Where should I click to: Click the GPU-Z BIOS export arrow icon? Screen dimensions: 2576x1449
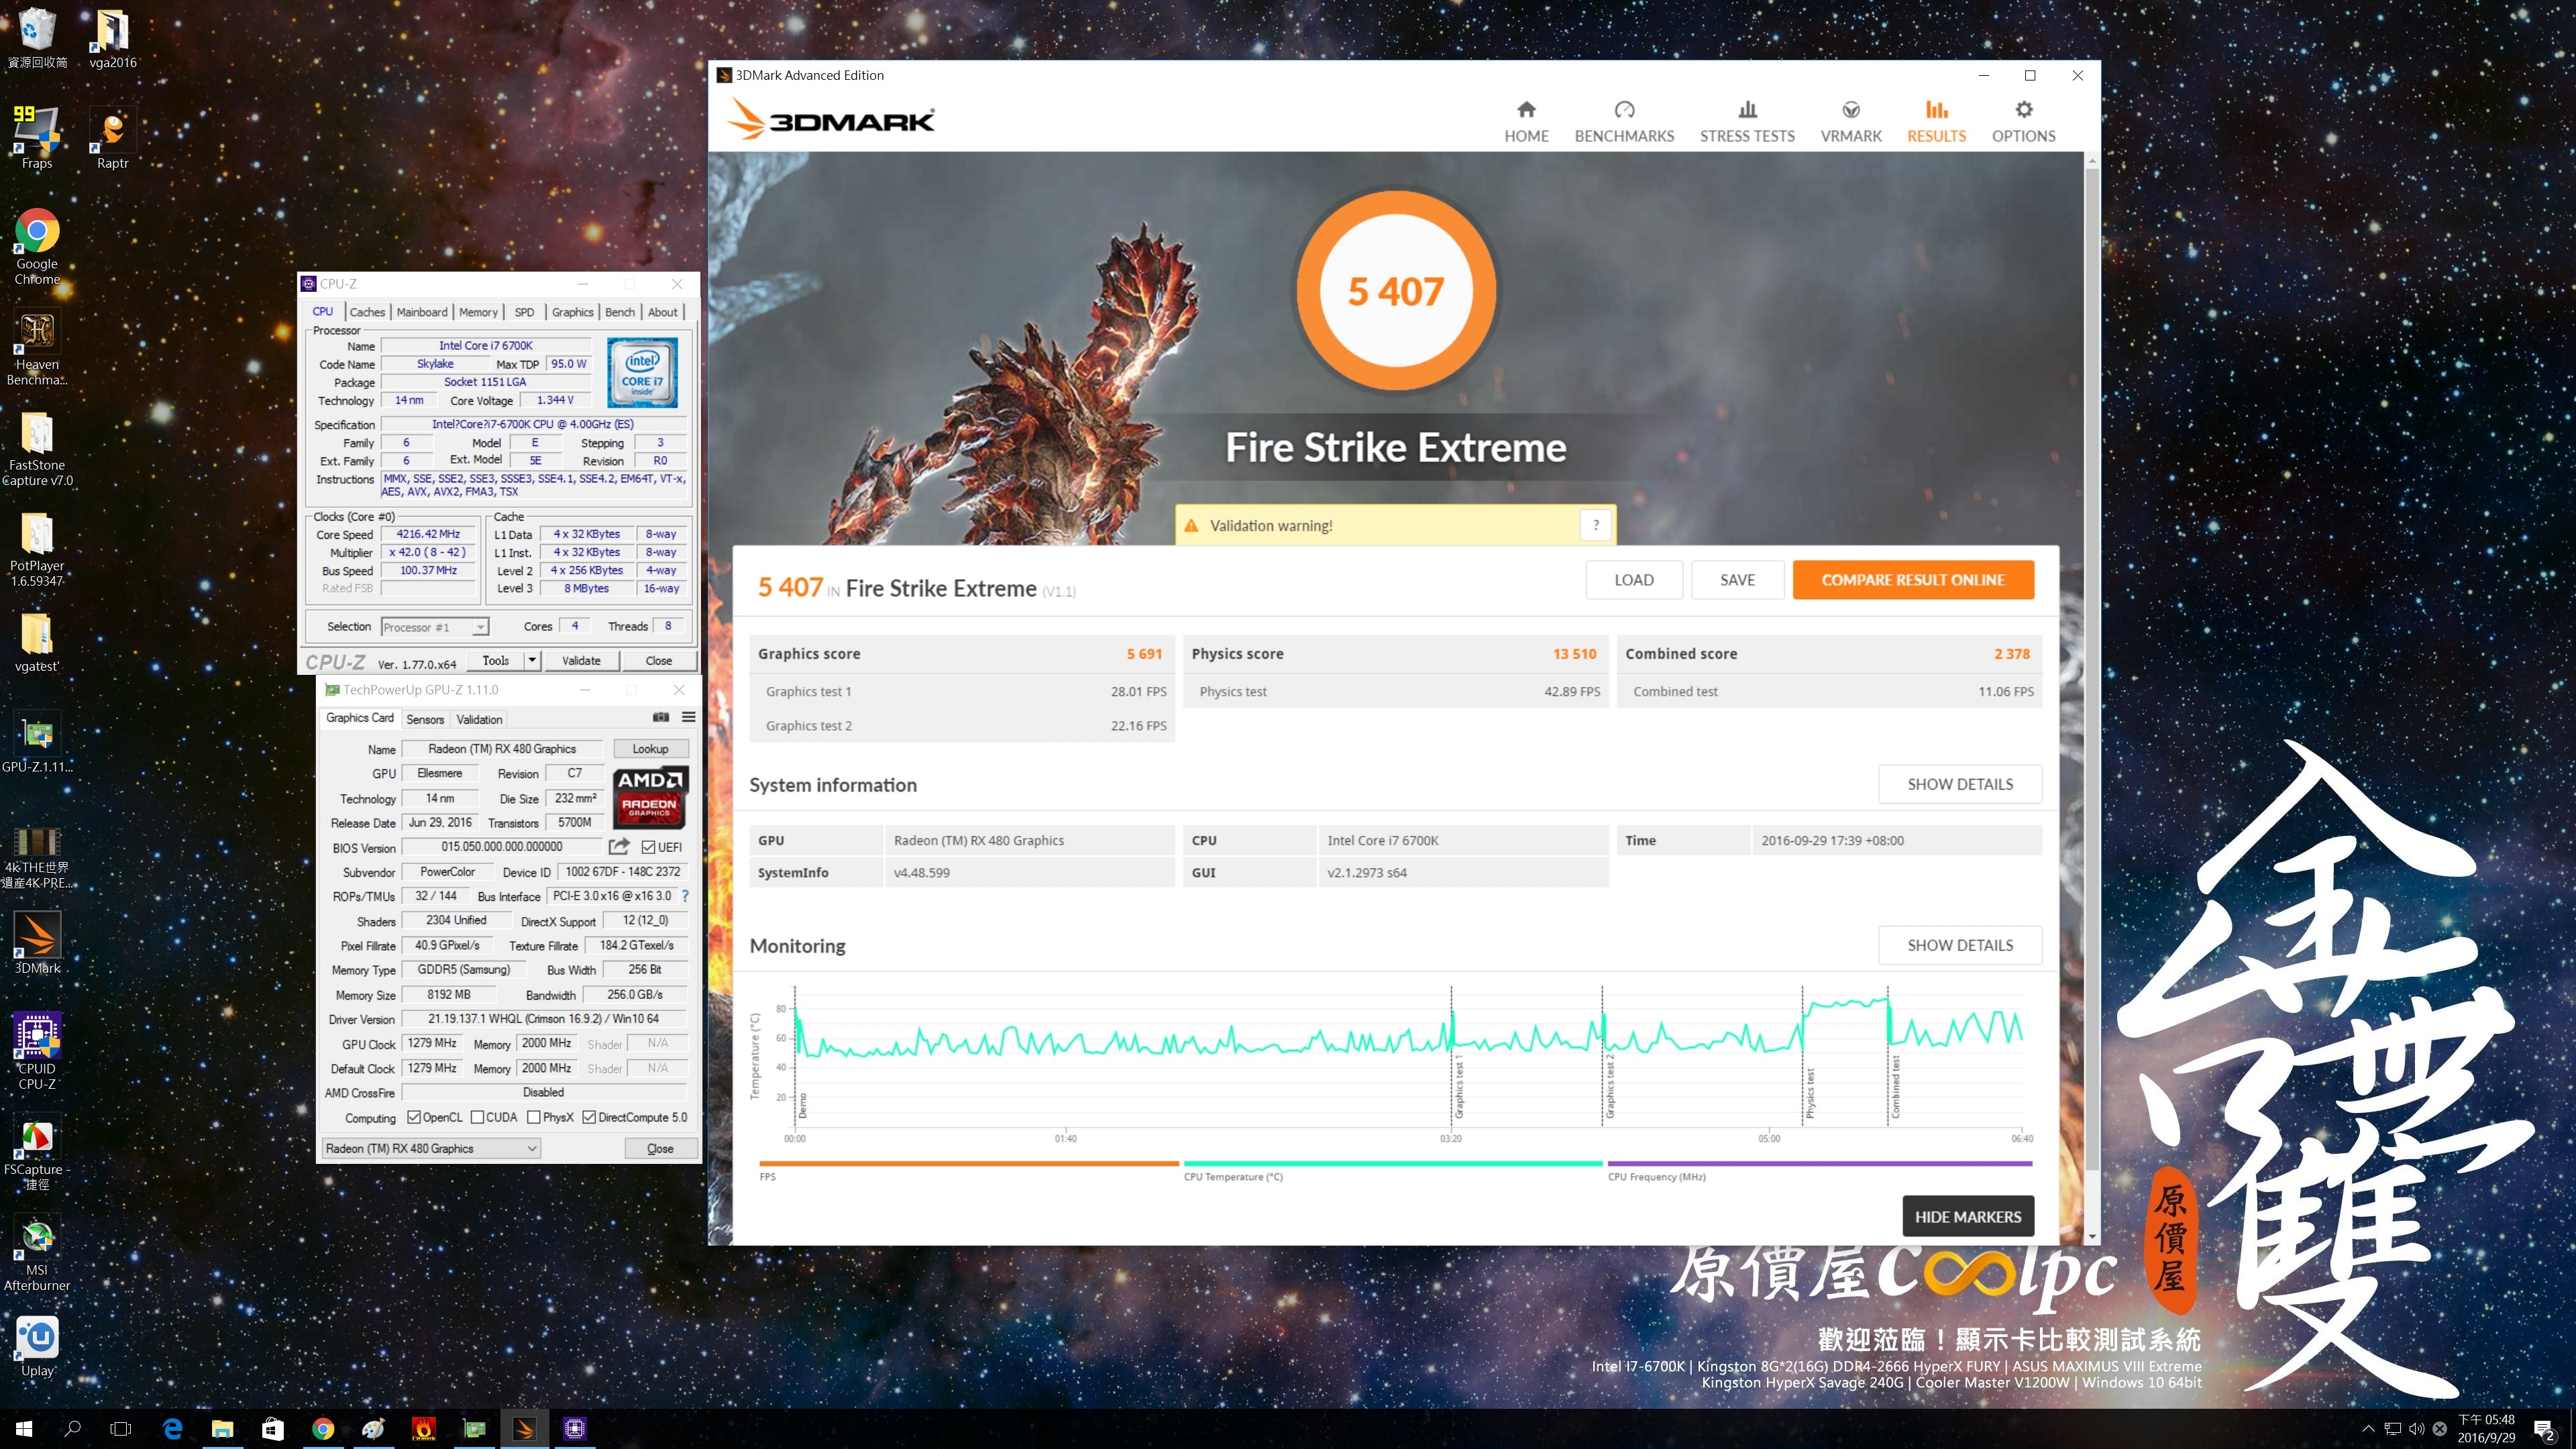pyautogui.click(x=619, y=846)
